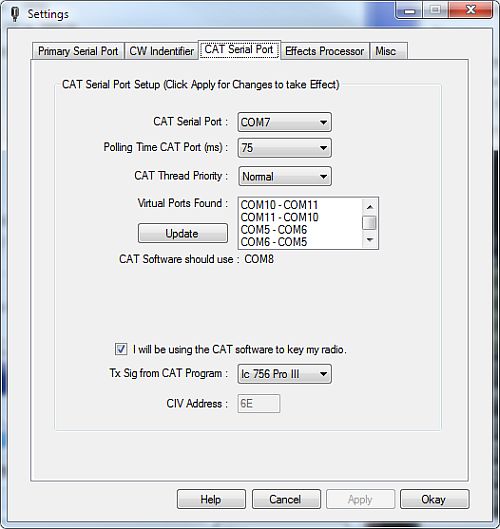Expand the Polling Time CAT Port dropdown

pos(284,148)
